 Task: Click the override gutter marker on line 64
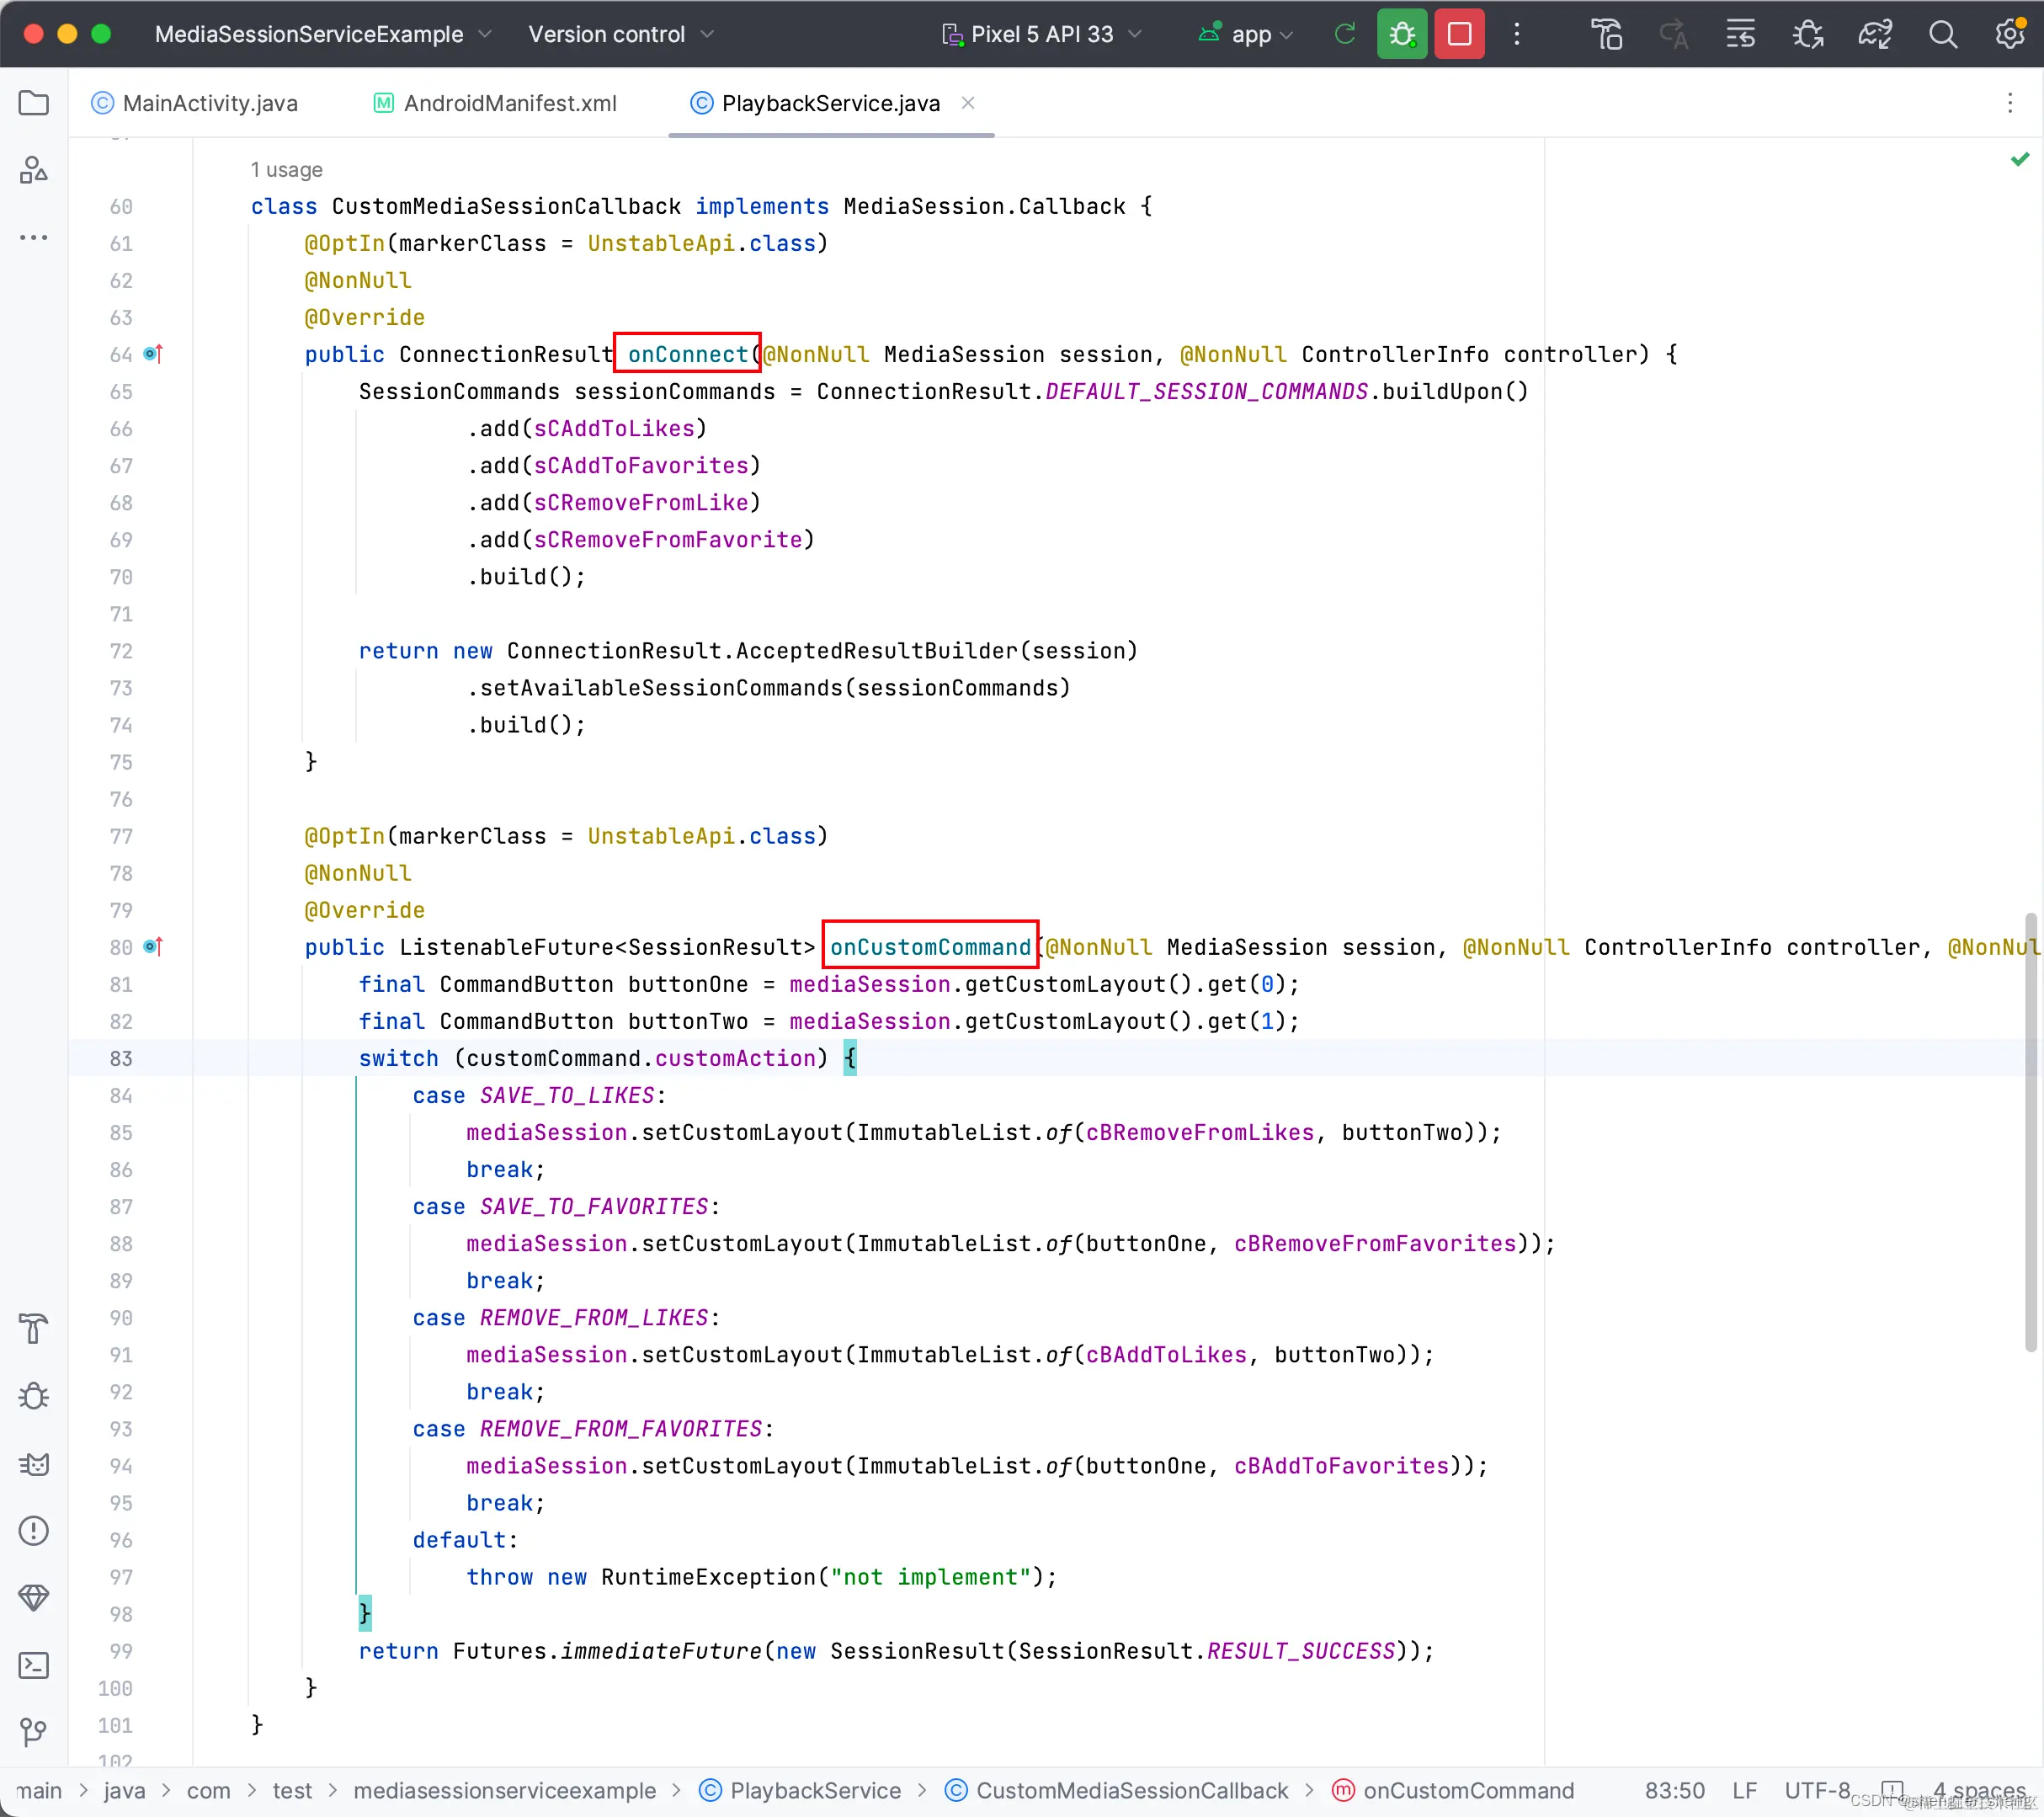tap(153, 354)
